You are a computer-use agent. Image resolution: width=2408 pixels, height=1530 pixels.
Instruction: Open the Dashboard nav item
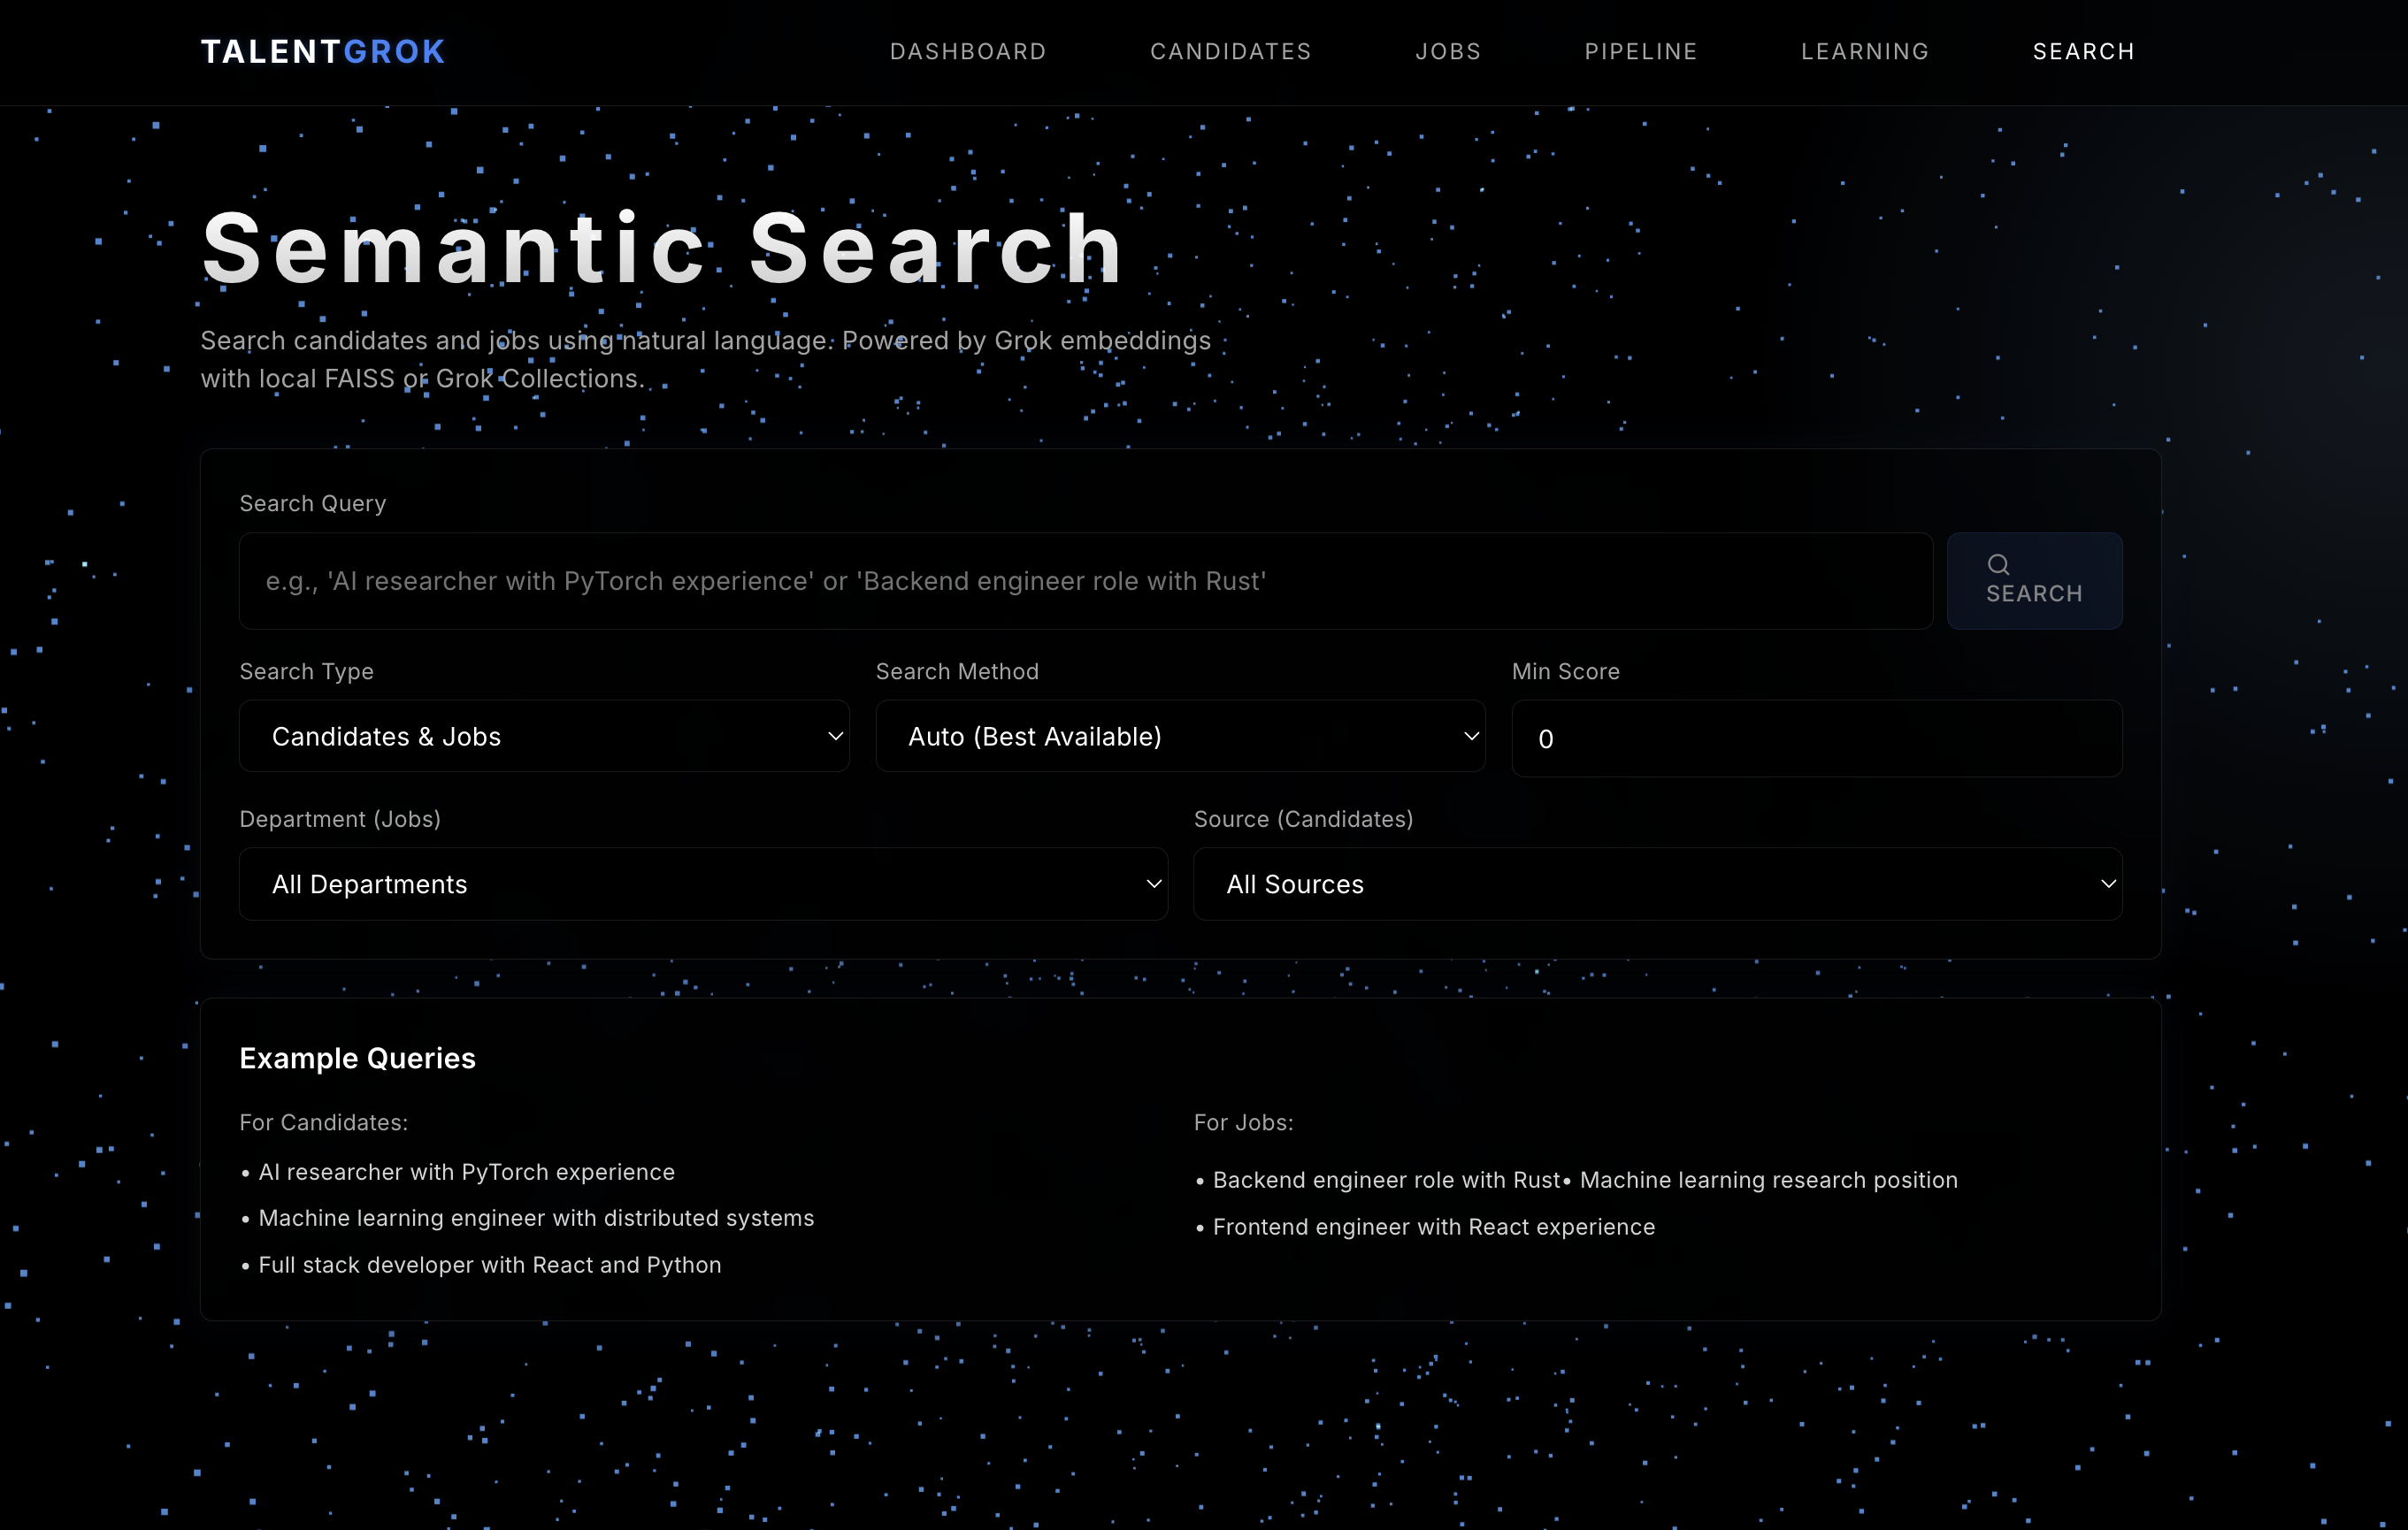pyautogui.click(x=967, y=52)
